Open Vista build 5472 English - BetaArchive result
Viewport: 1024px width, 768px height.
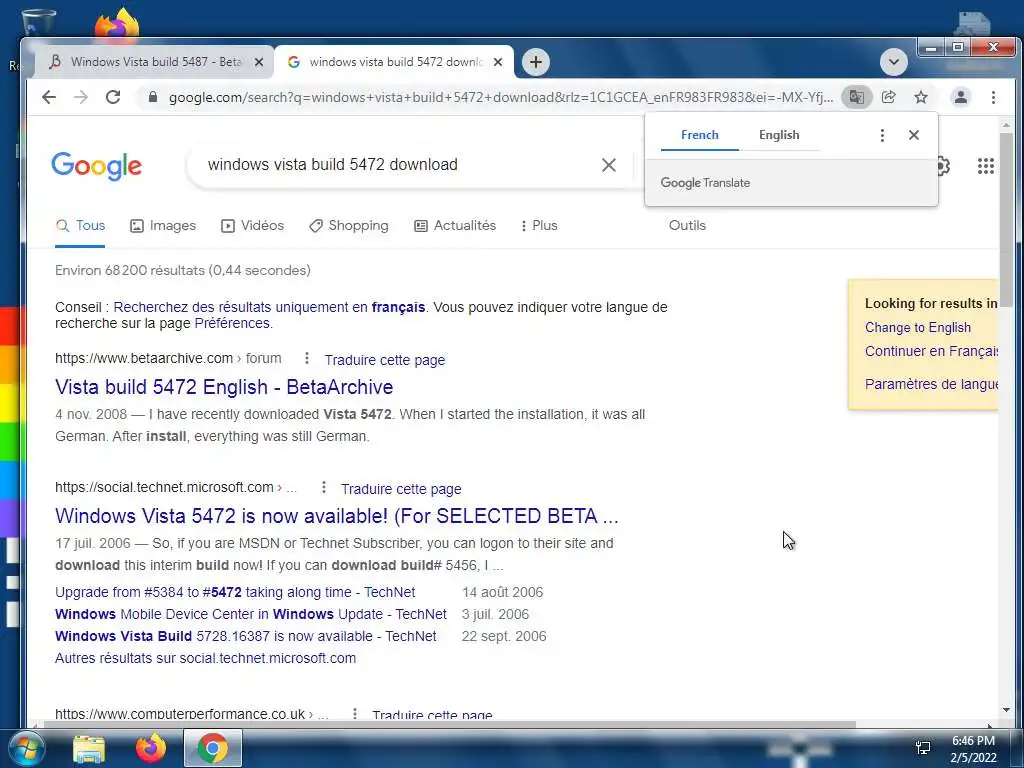coord(224,387)
